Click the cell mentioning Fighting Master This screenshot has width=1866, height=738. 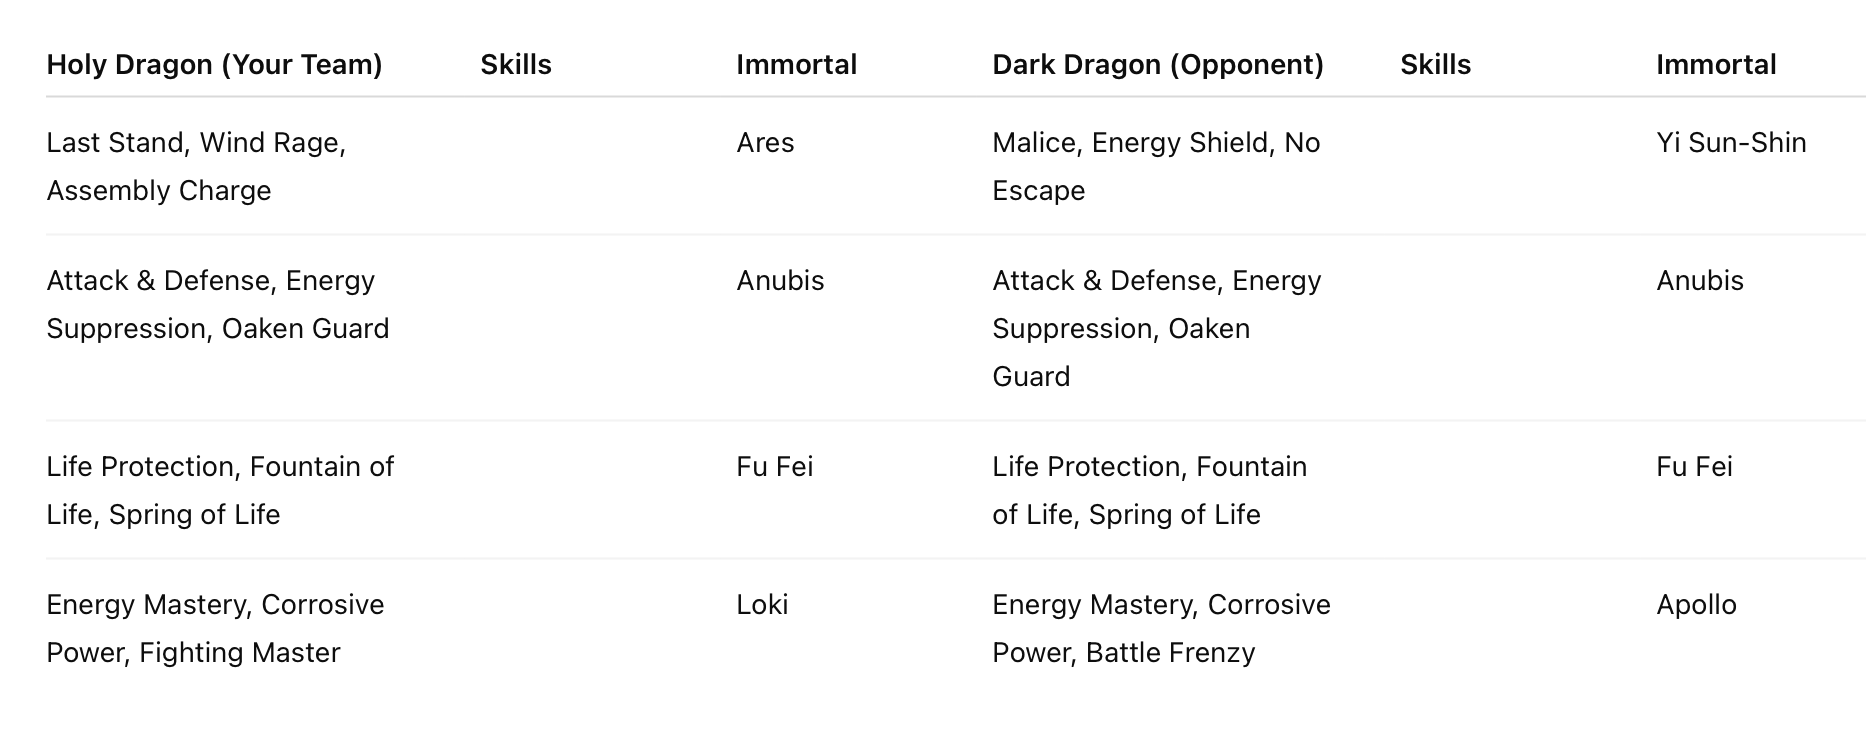215,628
